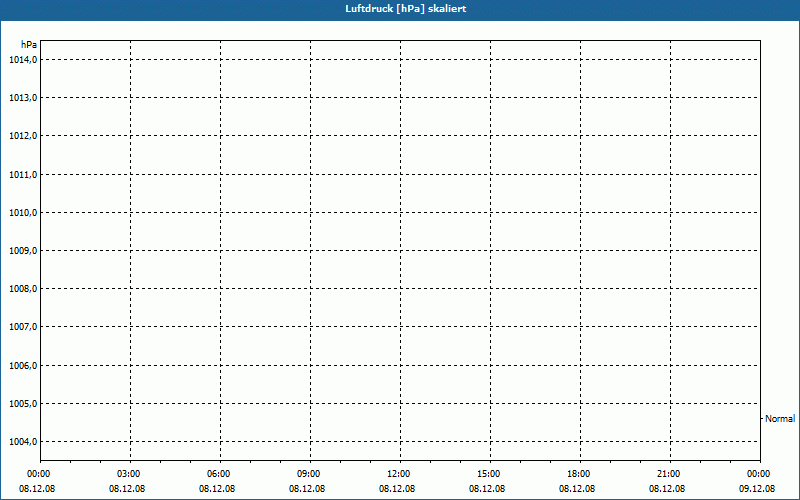This screenshot has width=800, height=500.
Task: Click the 1014,0 pressure axis label
Action: coord(22,60)
